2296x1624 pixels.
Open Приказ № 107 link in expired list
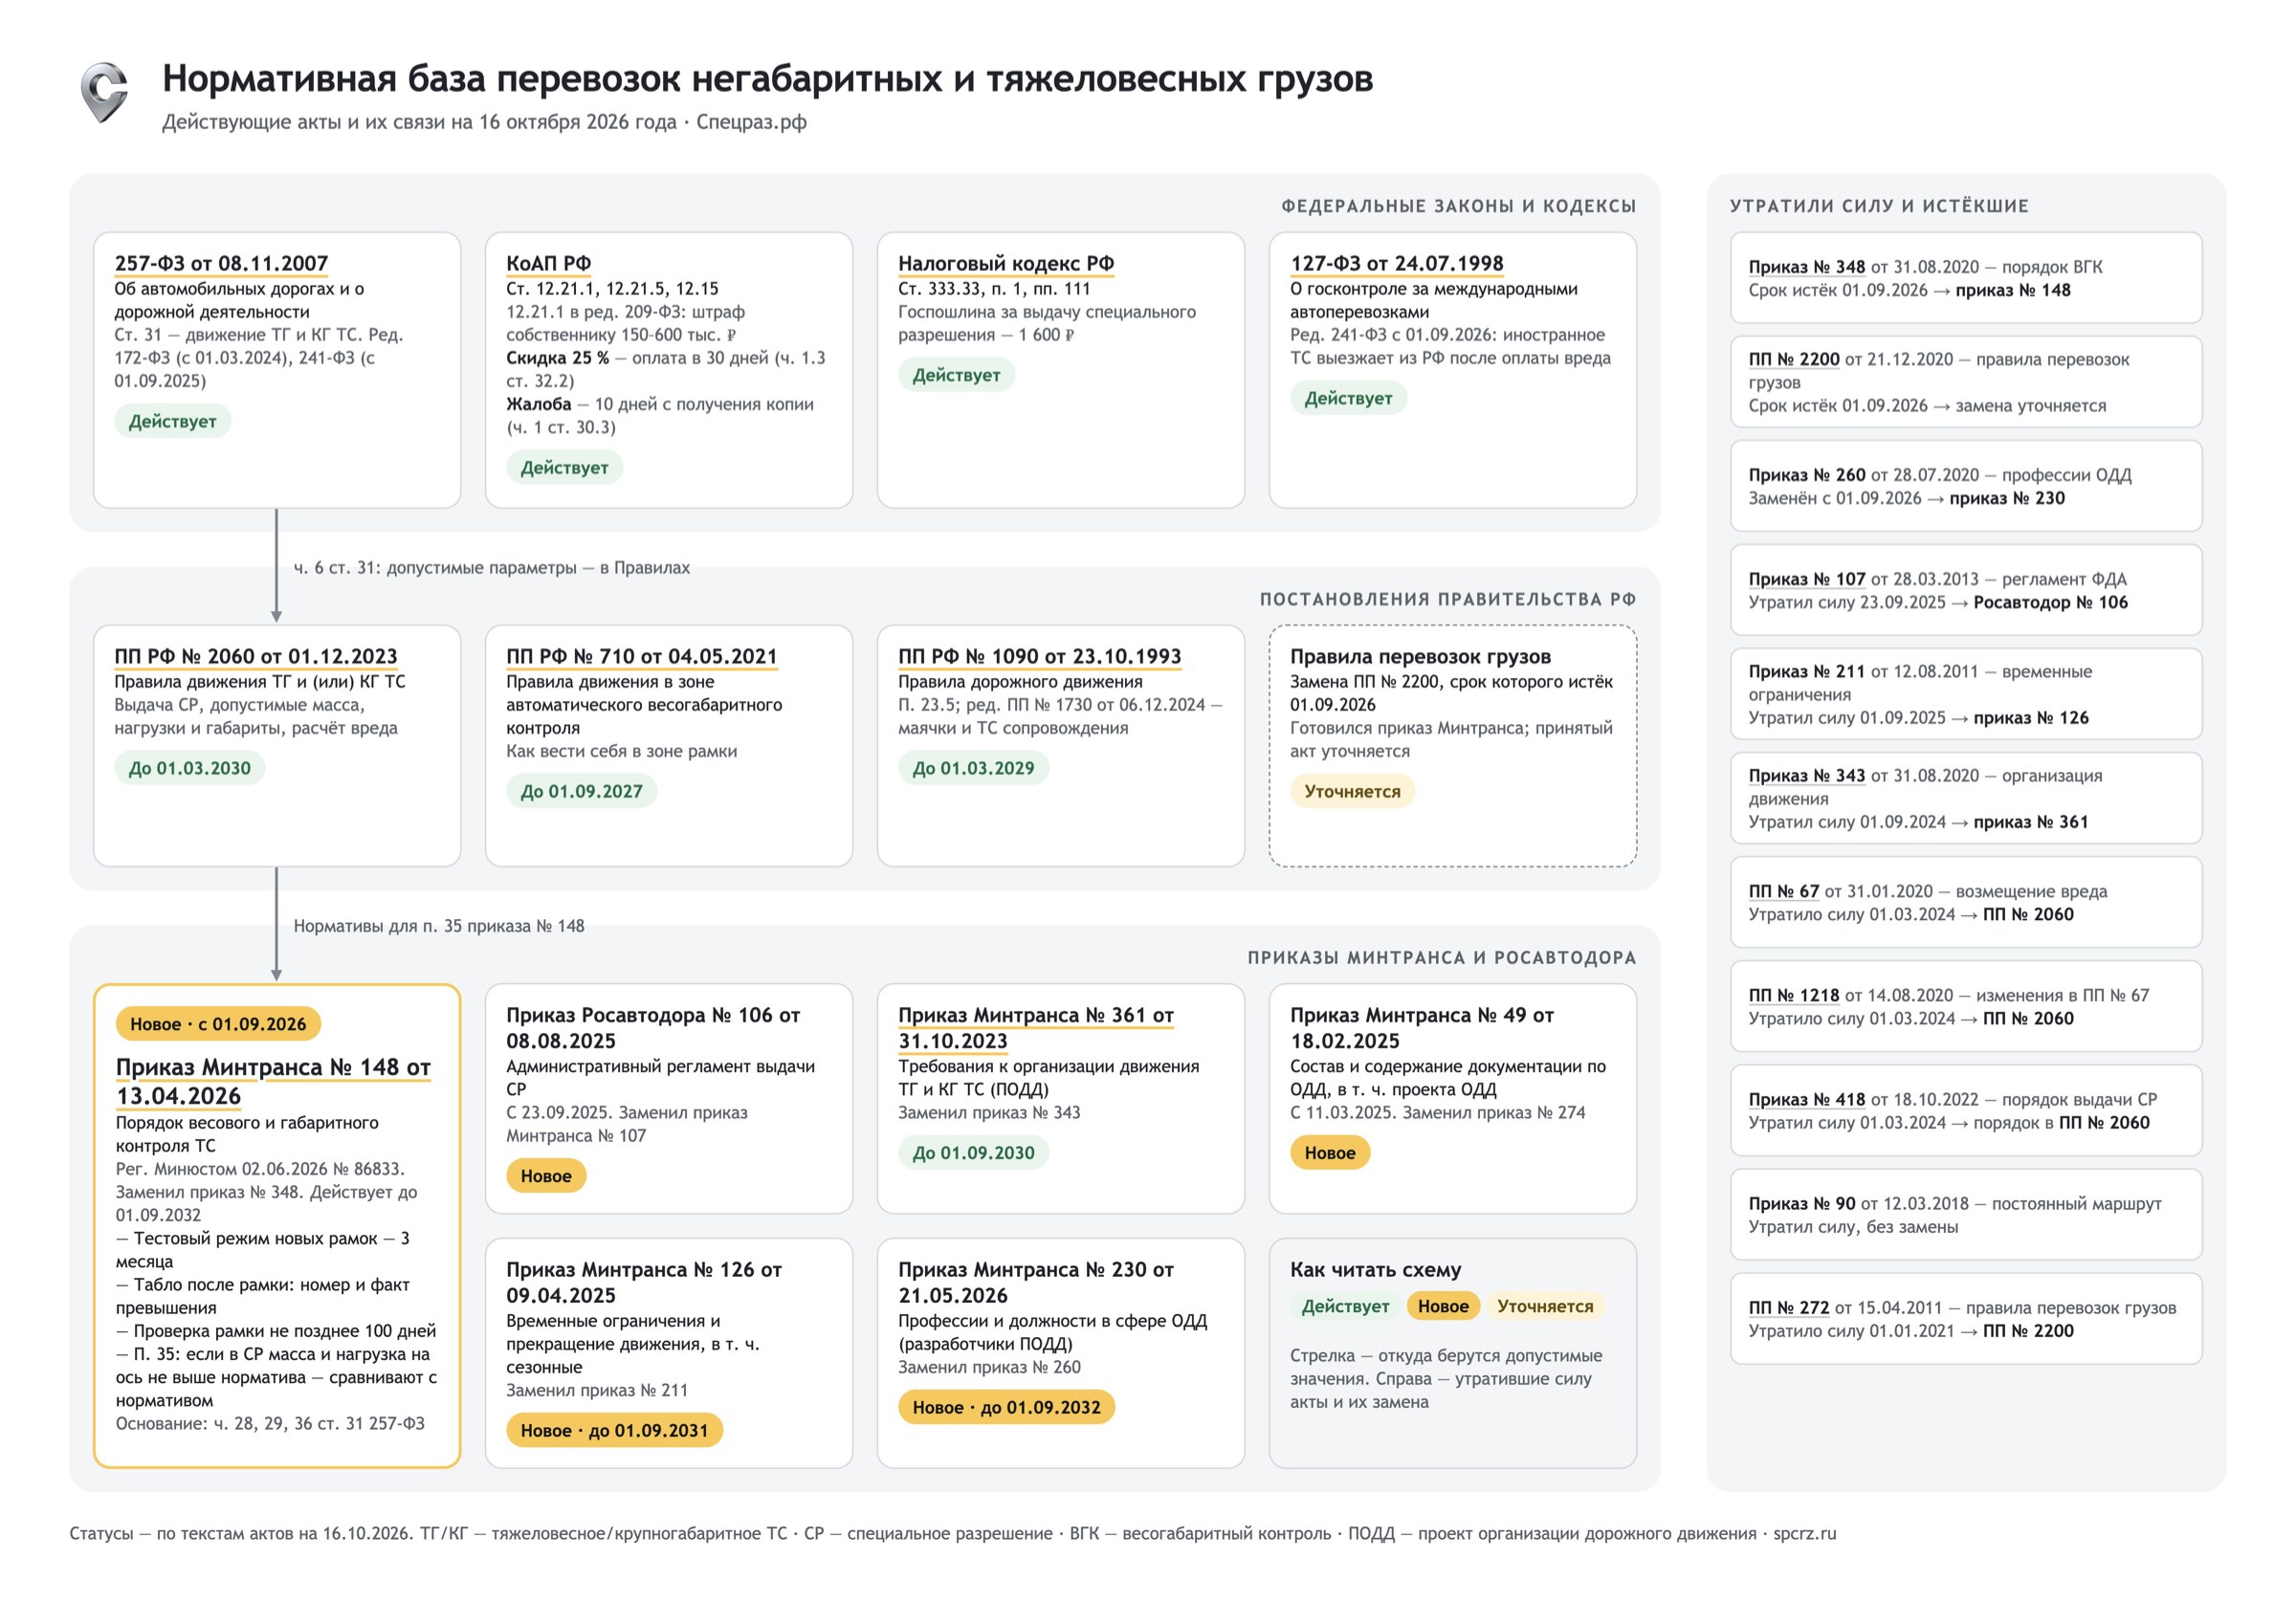pyautogui.click(x=1806, y=579)
